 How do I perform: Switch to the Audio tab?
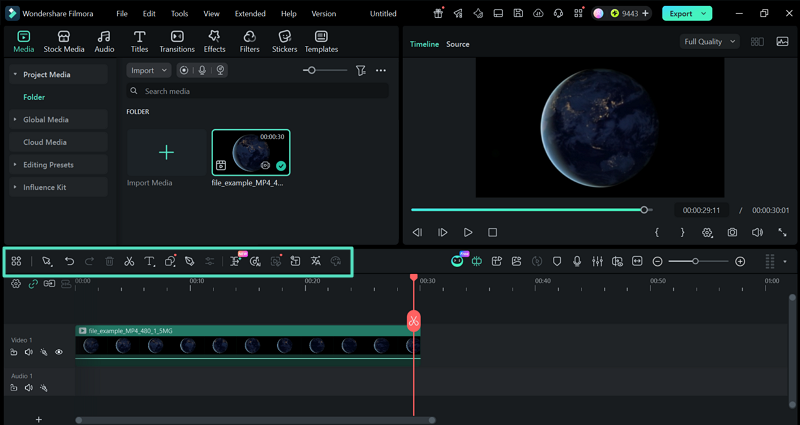pos(104,42)
